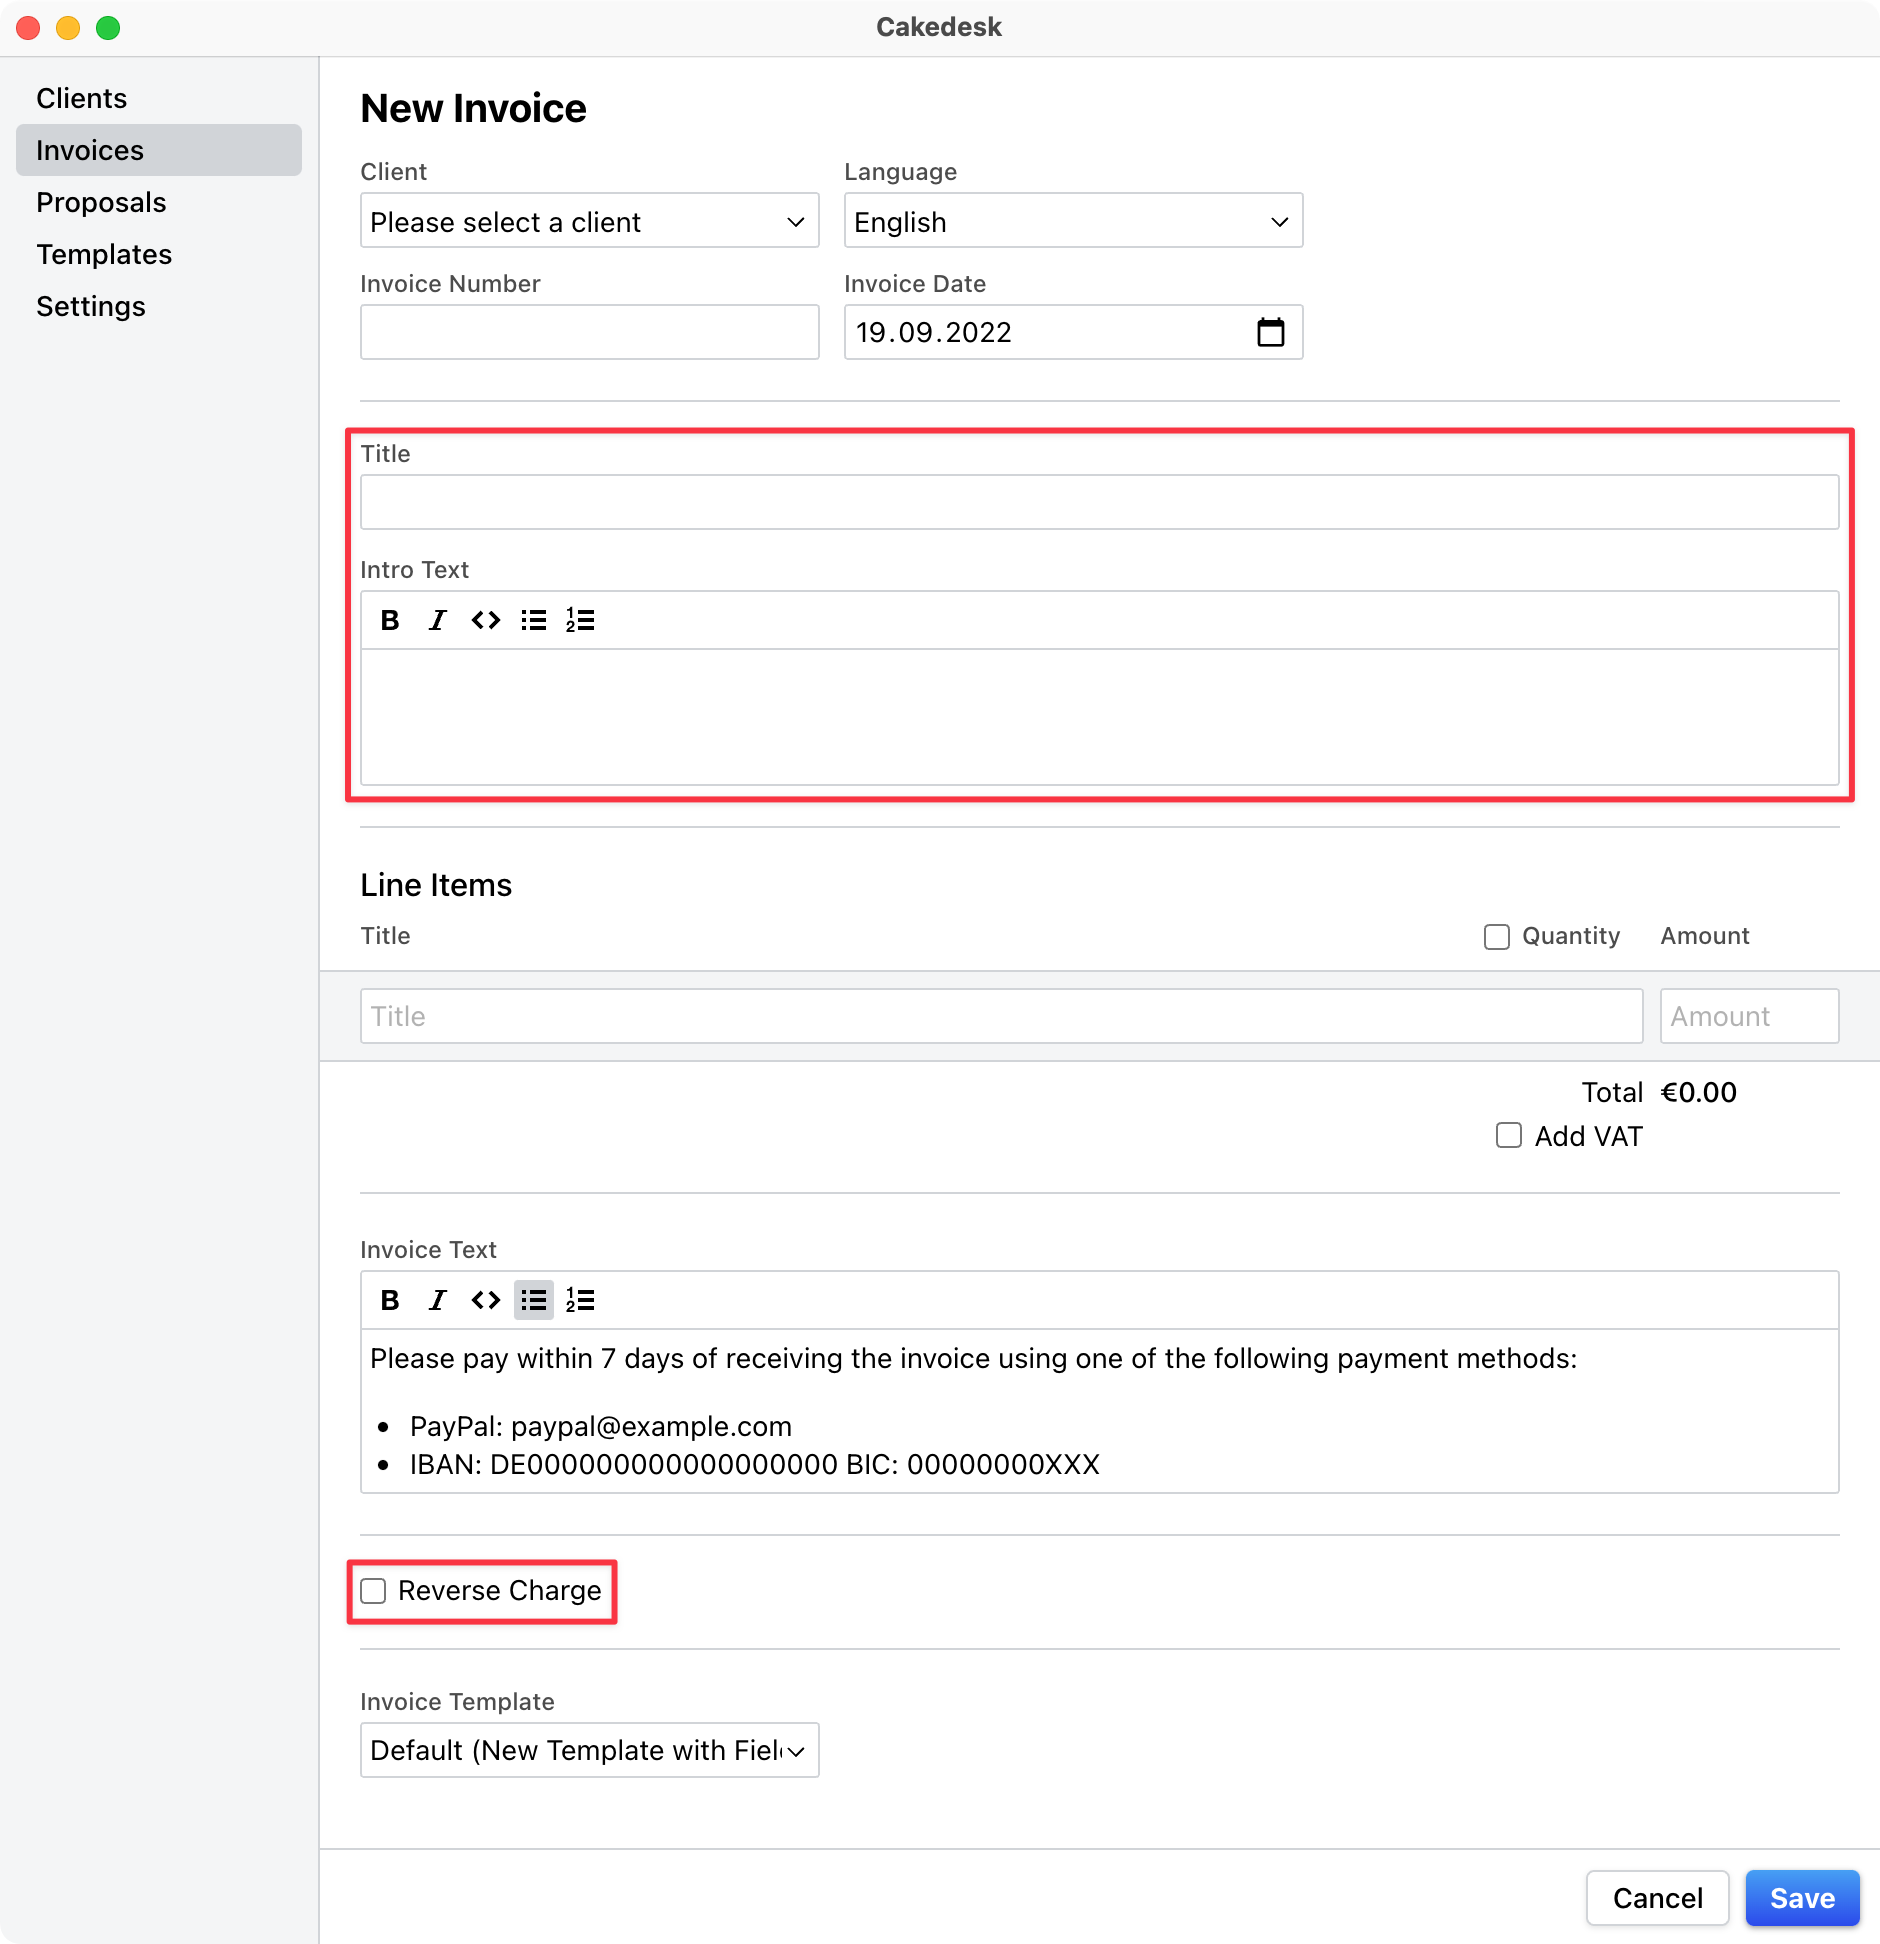Viewport: 1880px width, 1944px height.
Task: Open the Invoice Date calendar picker
Action: 1270,332
